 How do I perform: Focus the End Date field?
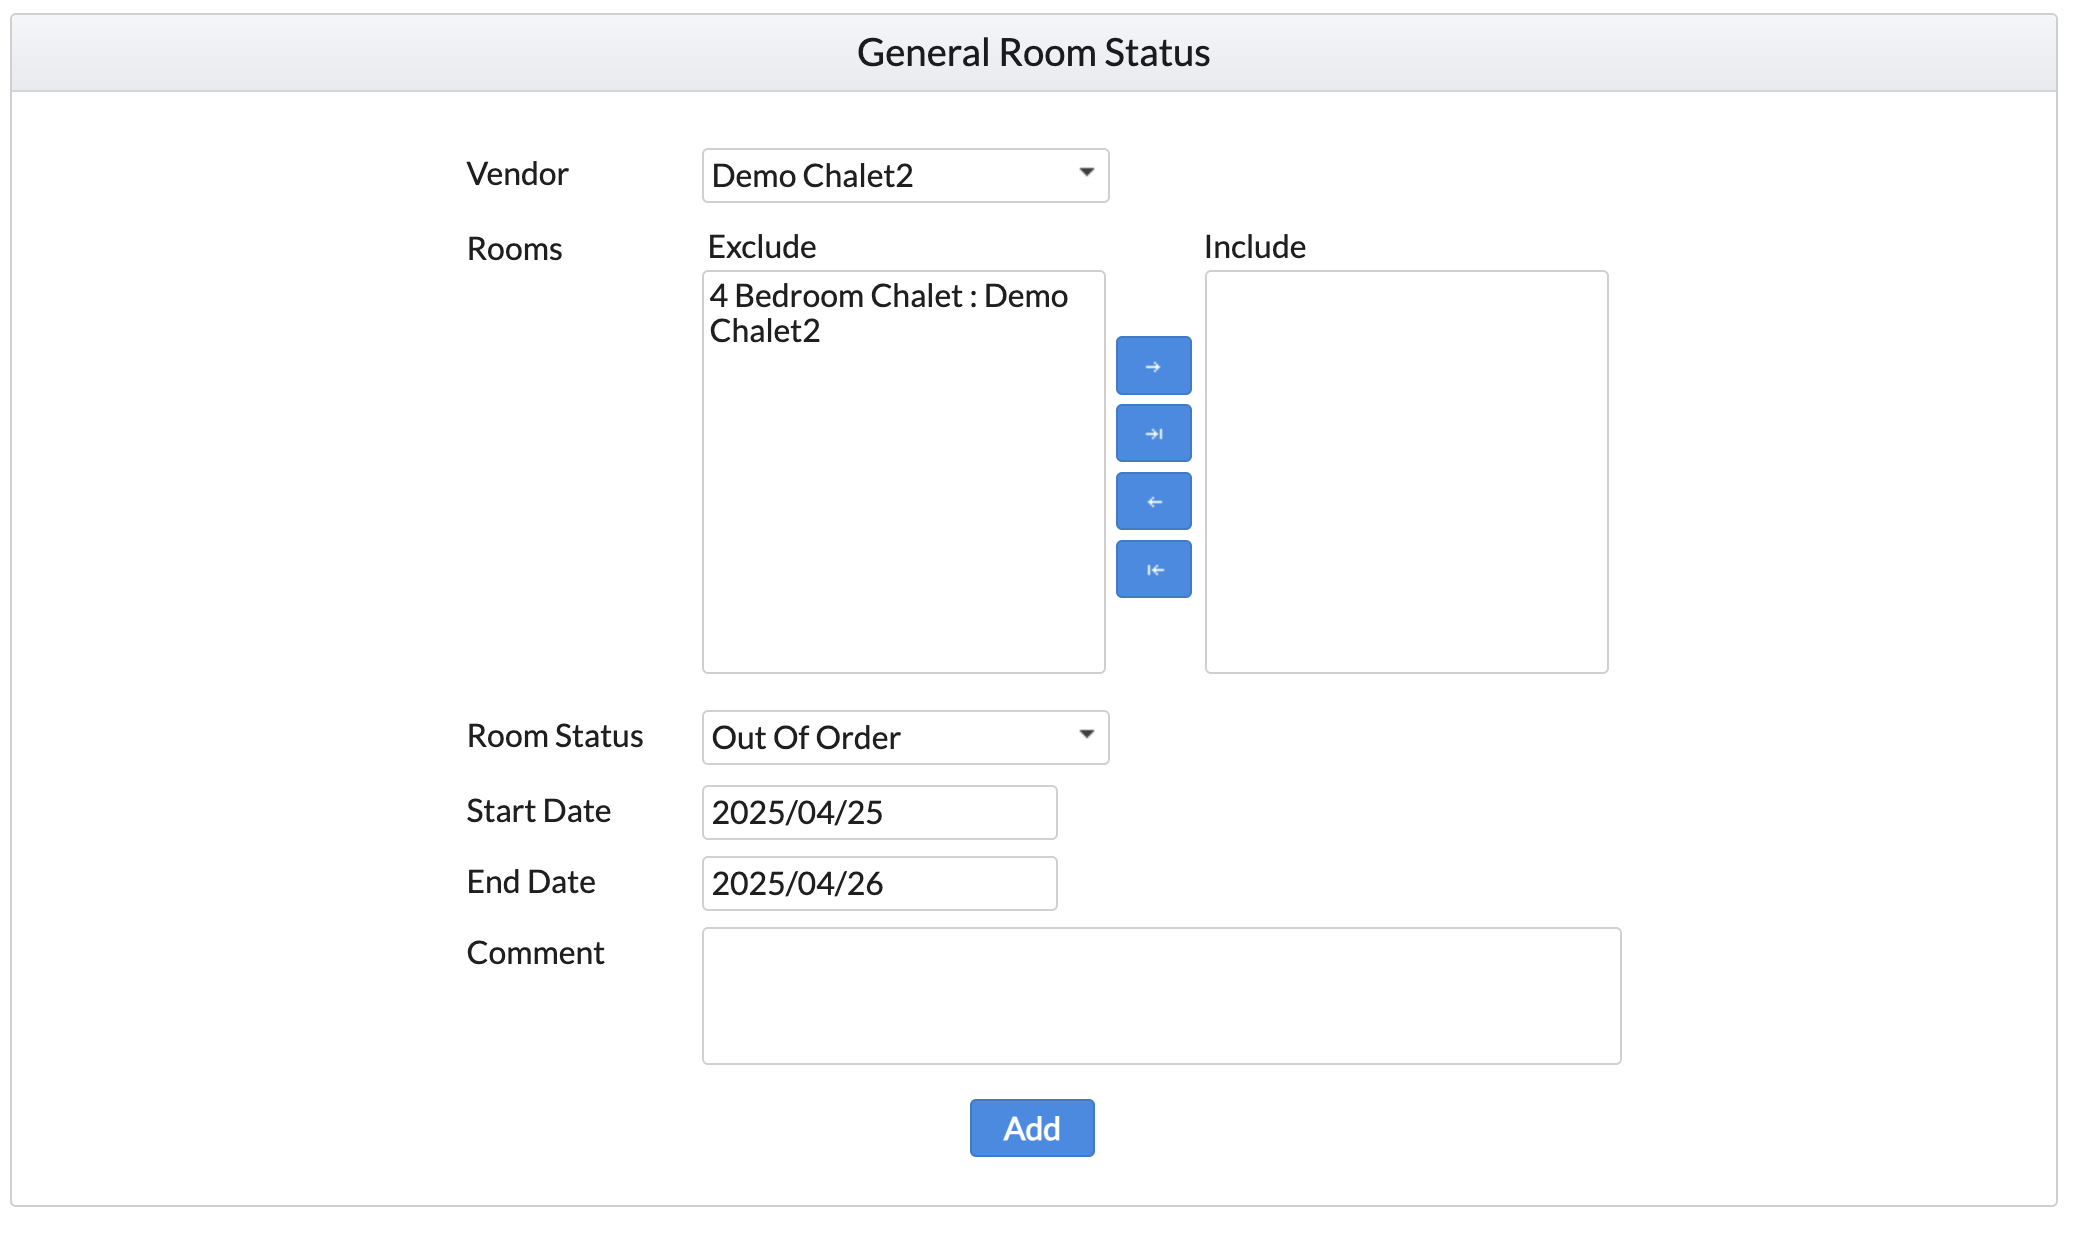tap(879, 883)
